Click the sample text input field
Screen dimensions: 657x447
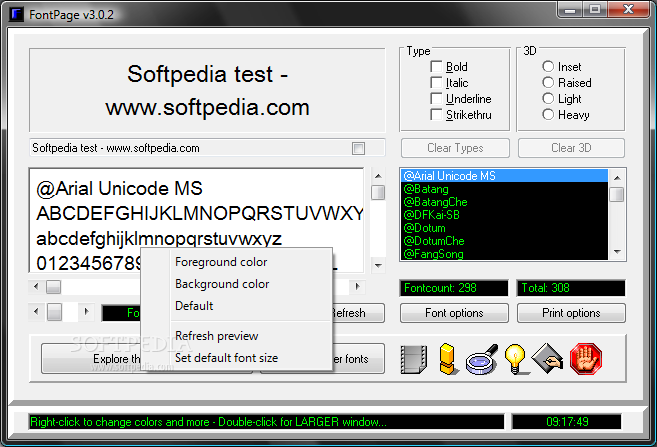pyautogui.click(x=191, y=148)
